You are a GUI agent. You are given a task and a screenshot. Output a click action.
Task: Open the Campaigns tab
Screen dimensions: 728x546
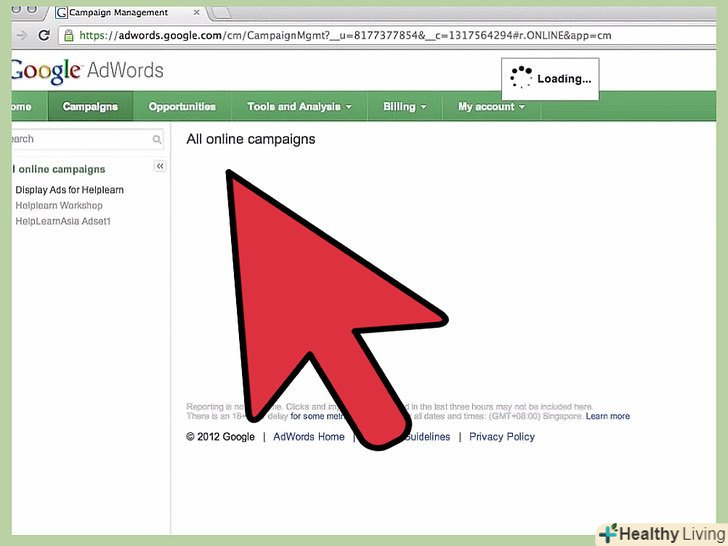[90, 106]
